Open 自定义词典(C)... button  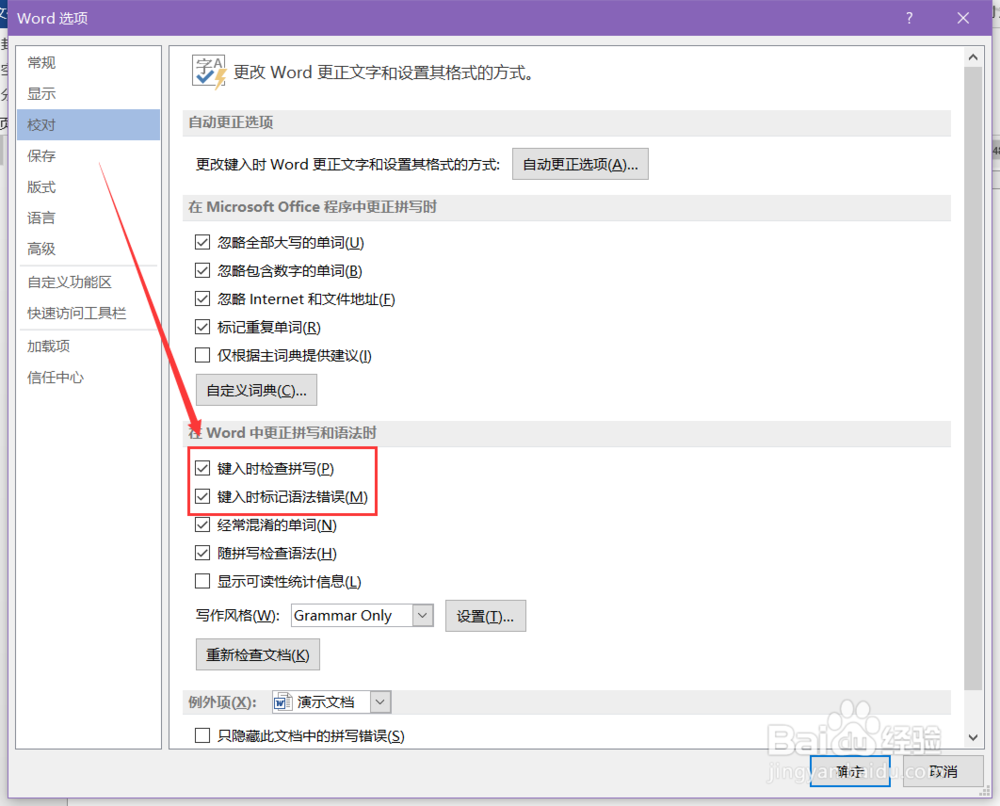[x=256, y=390]
